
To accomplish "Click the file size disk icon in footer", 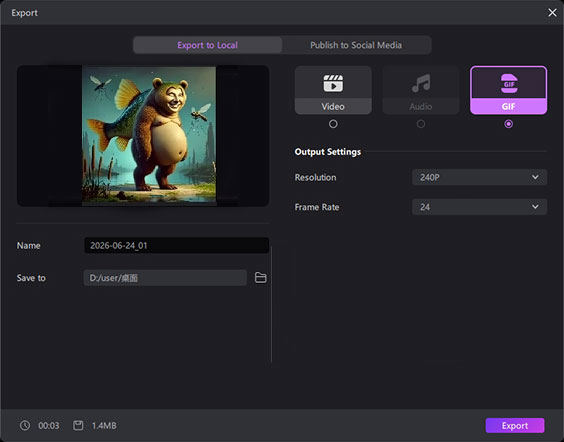I will coord(78,425).
